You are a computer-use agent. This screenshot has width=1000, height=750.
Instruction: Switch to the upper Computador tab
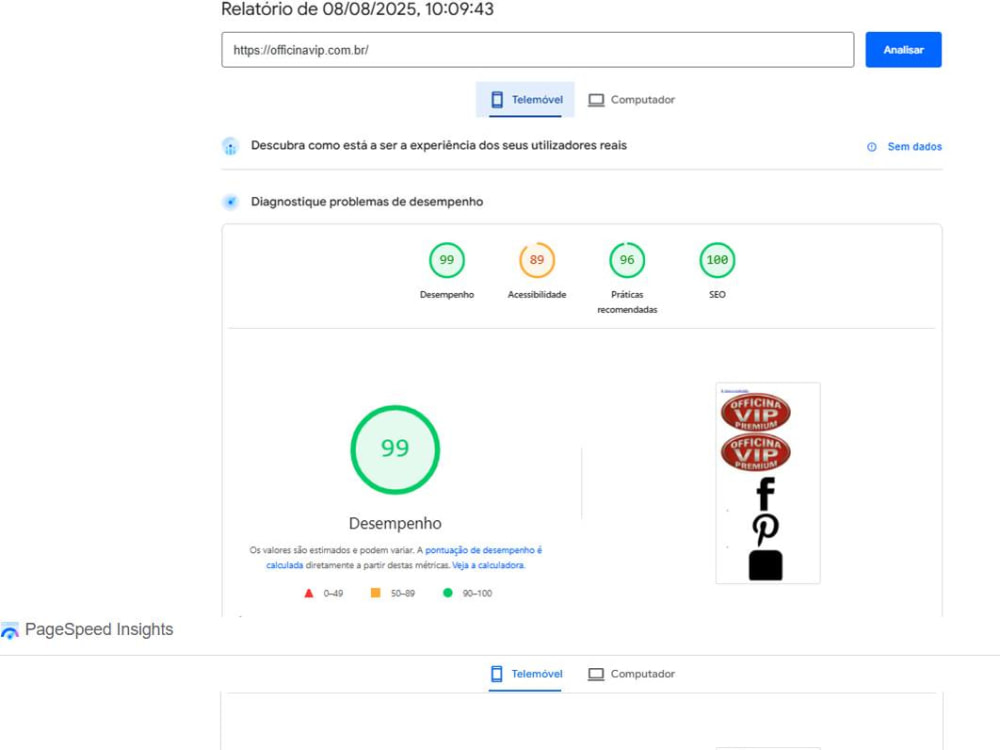coord(631,99)
